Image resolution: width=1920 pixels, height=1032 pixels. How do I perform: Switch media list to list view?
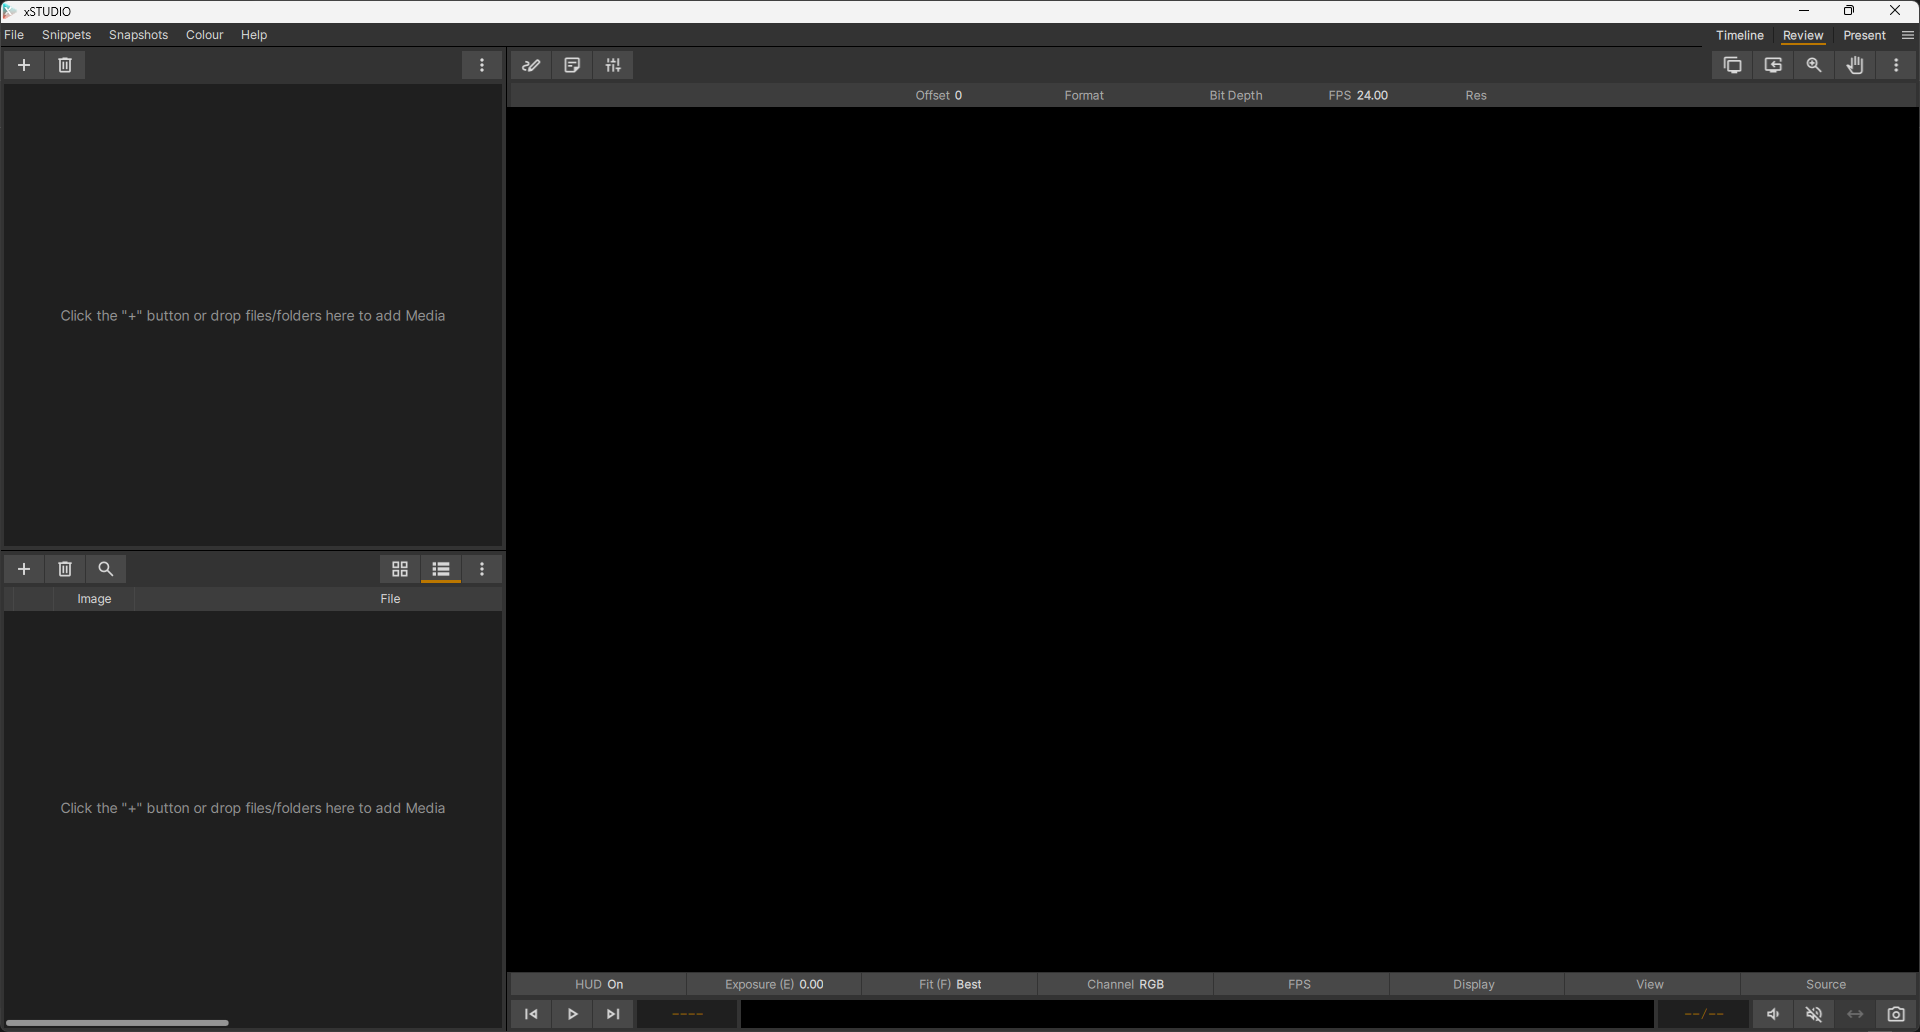(441, 569)
